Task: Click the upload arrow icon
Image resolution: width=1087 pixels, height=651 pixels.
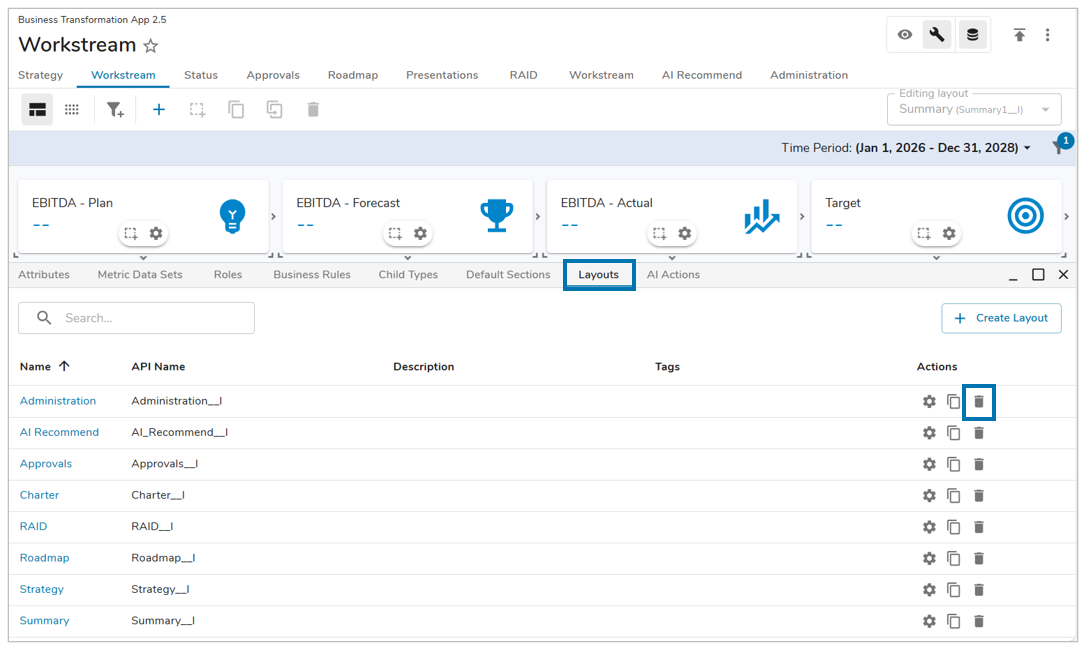Action: (1019, 35)
